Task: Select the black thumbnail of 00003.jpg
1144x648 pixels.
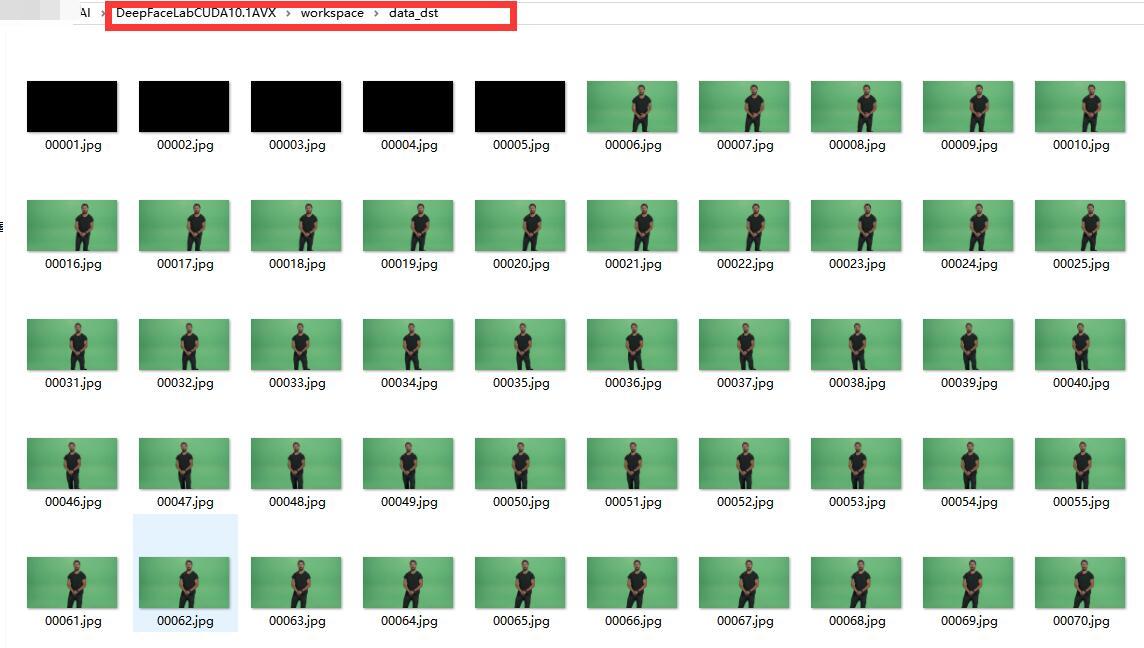Action: click(x=296, y=107)
